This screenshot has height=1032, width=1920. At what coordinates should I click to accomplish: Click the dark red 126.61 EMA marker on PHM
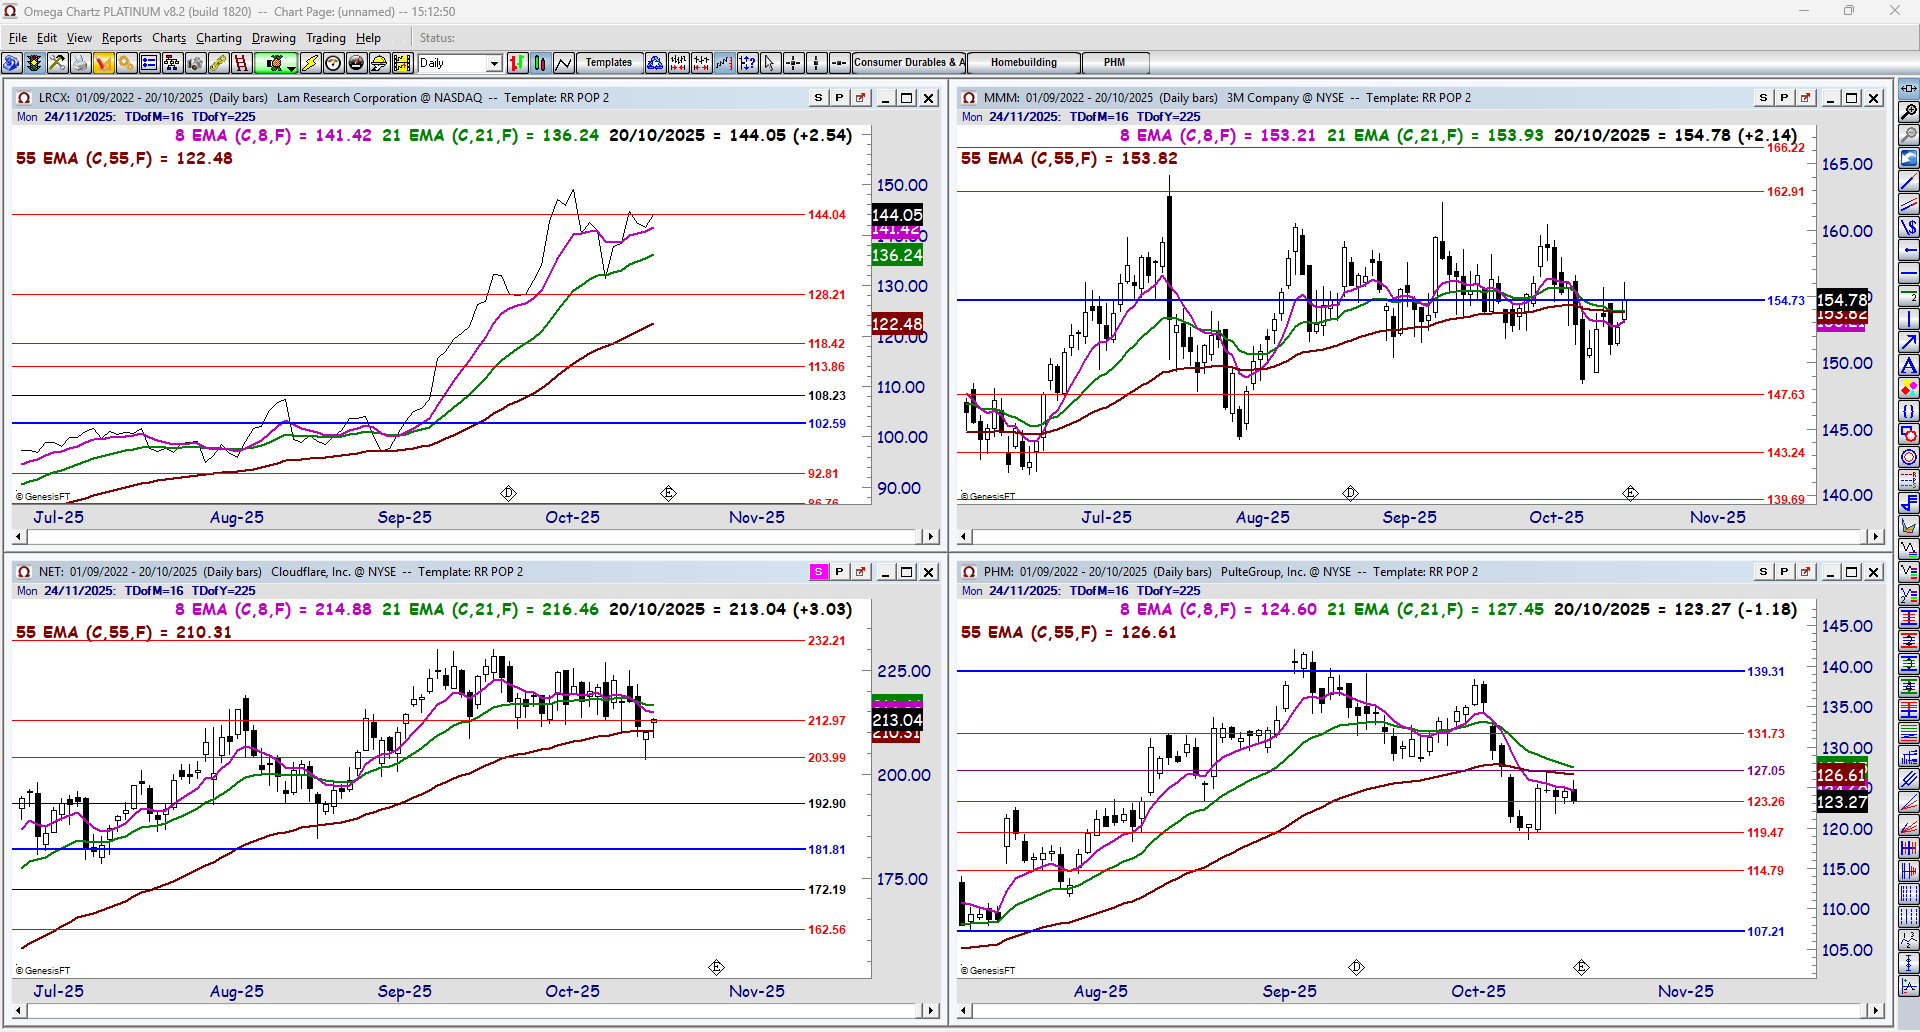(1842, 775)
